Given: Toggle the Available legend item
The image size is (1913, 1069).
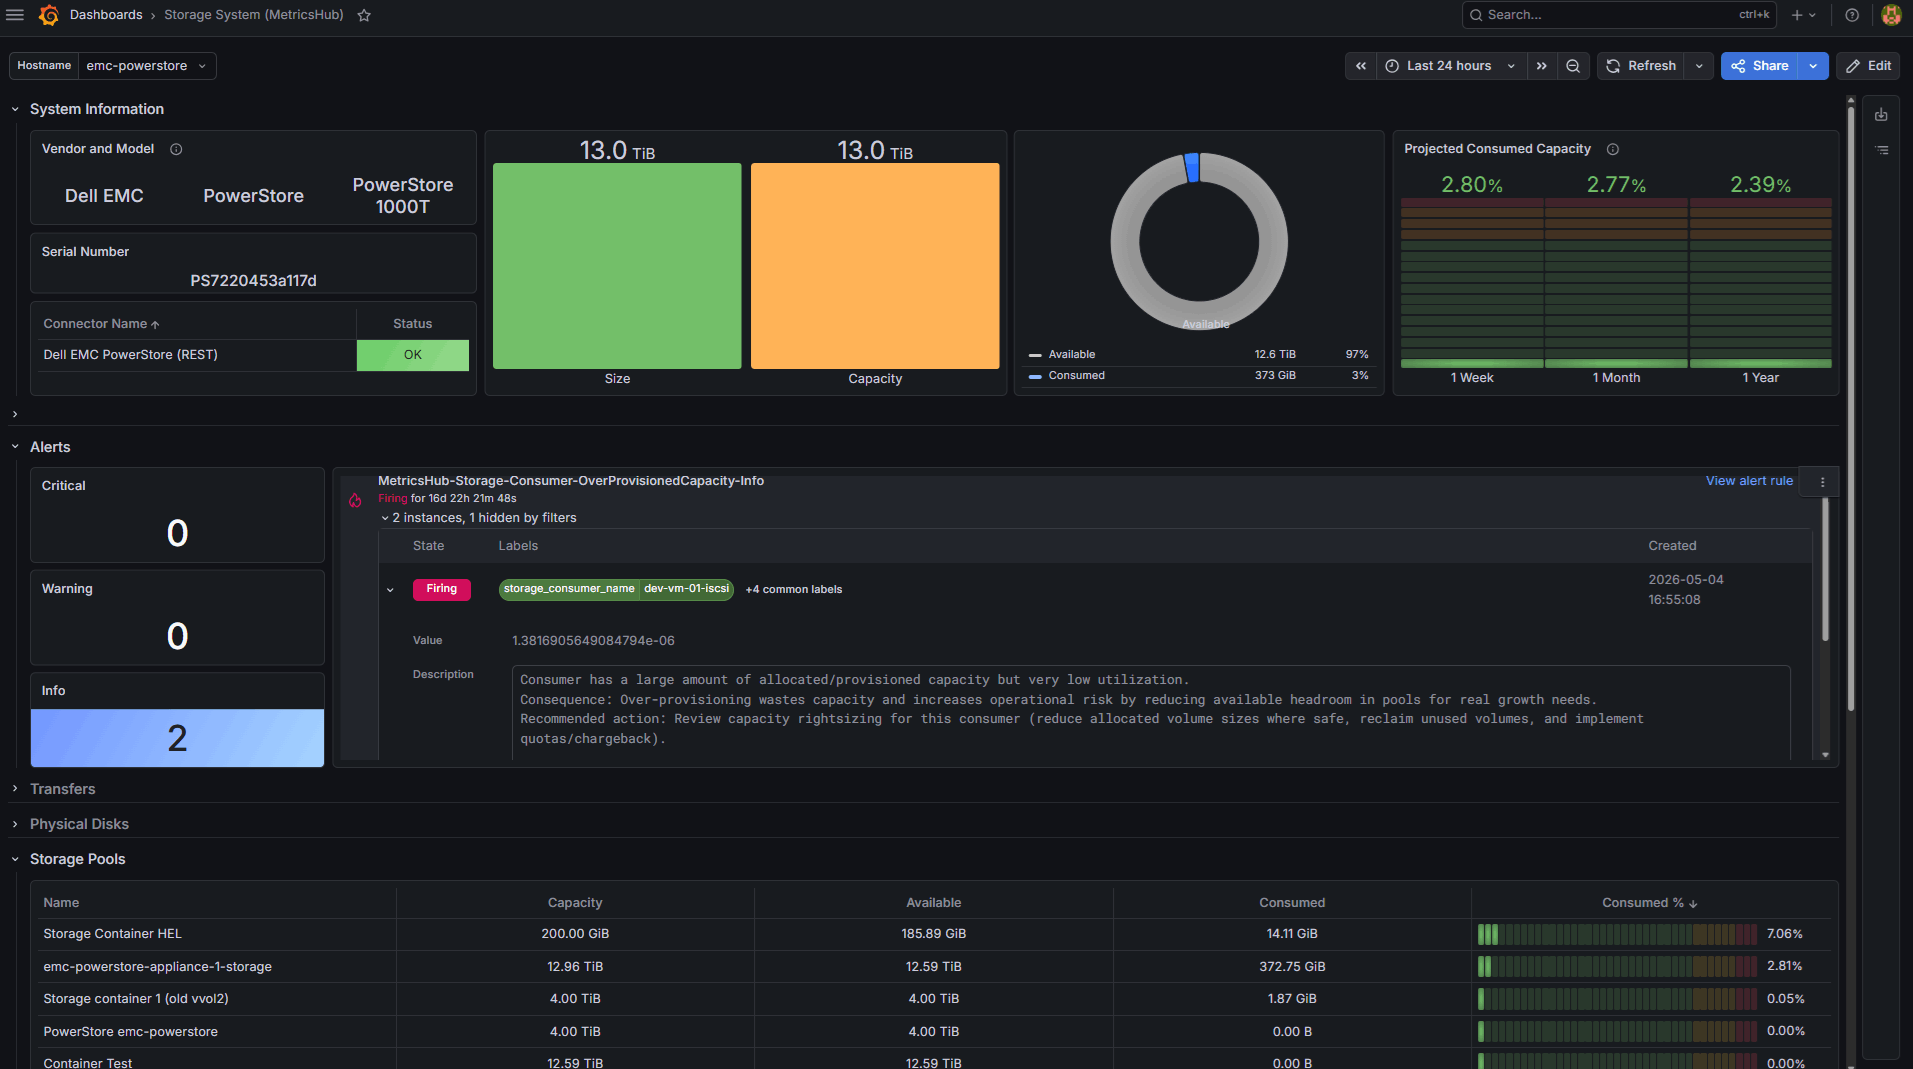Looking at the screenshot, I should pyautogui.click(x=1071, y=355).
